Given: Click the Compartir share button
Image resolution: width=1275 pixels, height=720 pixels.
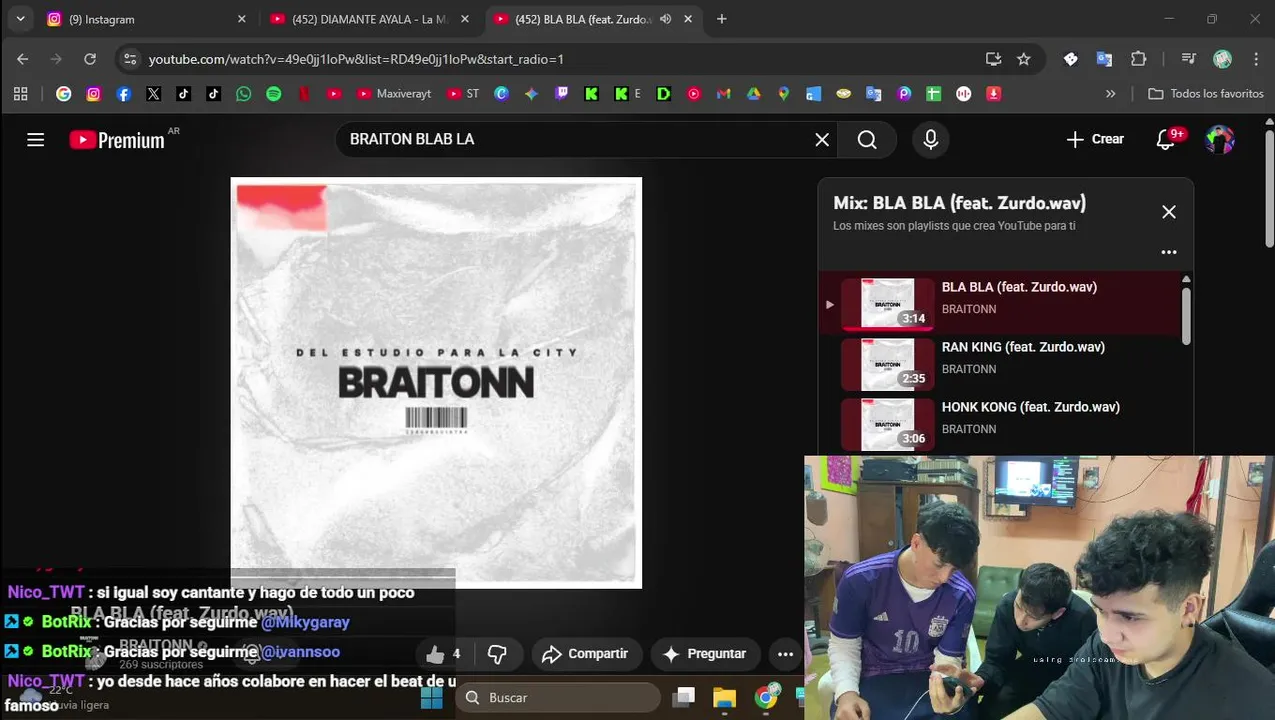Looking at the screenshot, I should point(585,654).
